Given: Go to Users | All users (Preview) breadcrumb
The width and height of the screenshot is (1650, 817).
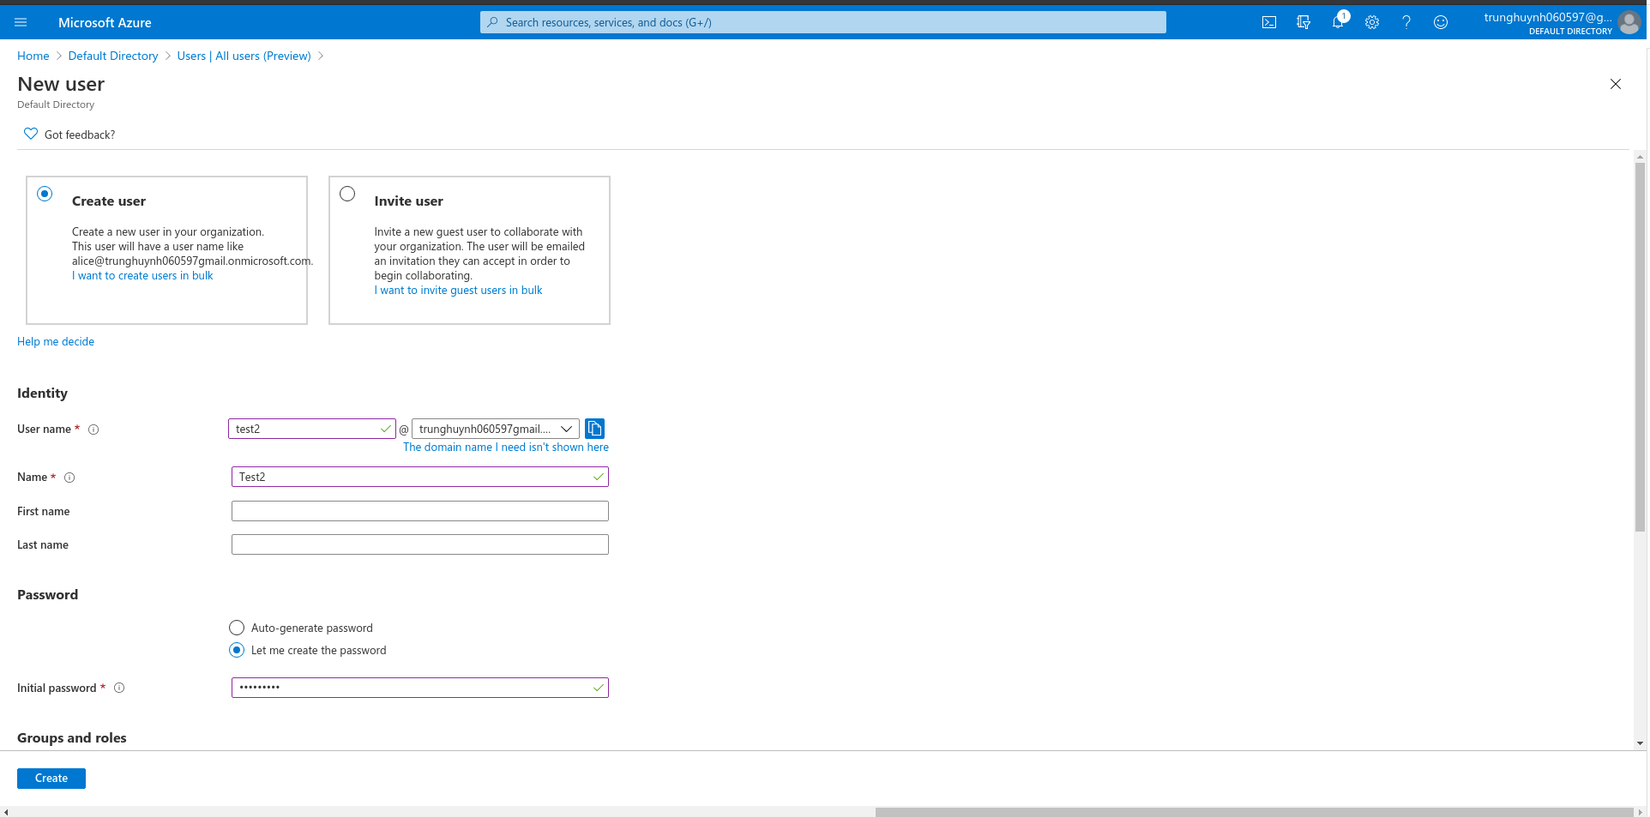Looking at the screenshot, I should [x=244, y=56].
